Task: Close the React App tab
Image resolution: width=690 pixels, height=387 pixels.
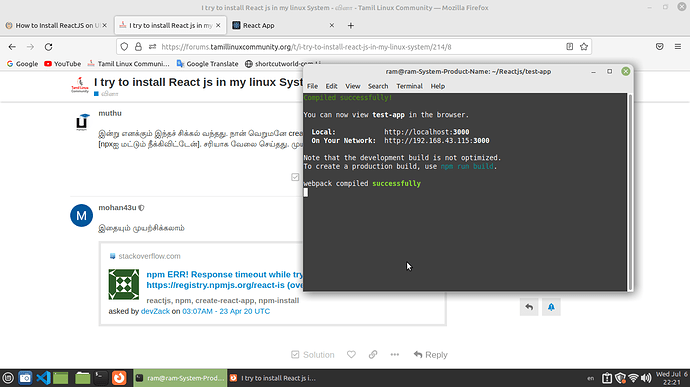Action: point(332,26)
